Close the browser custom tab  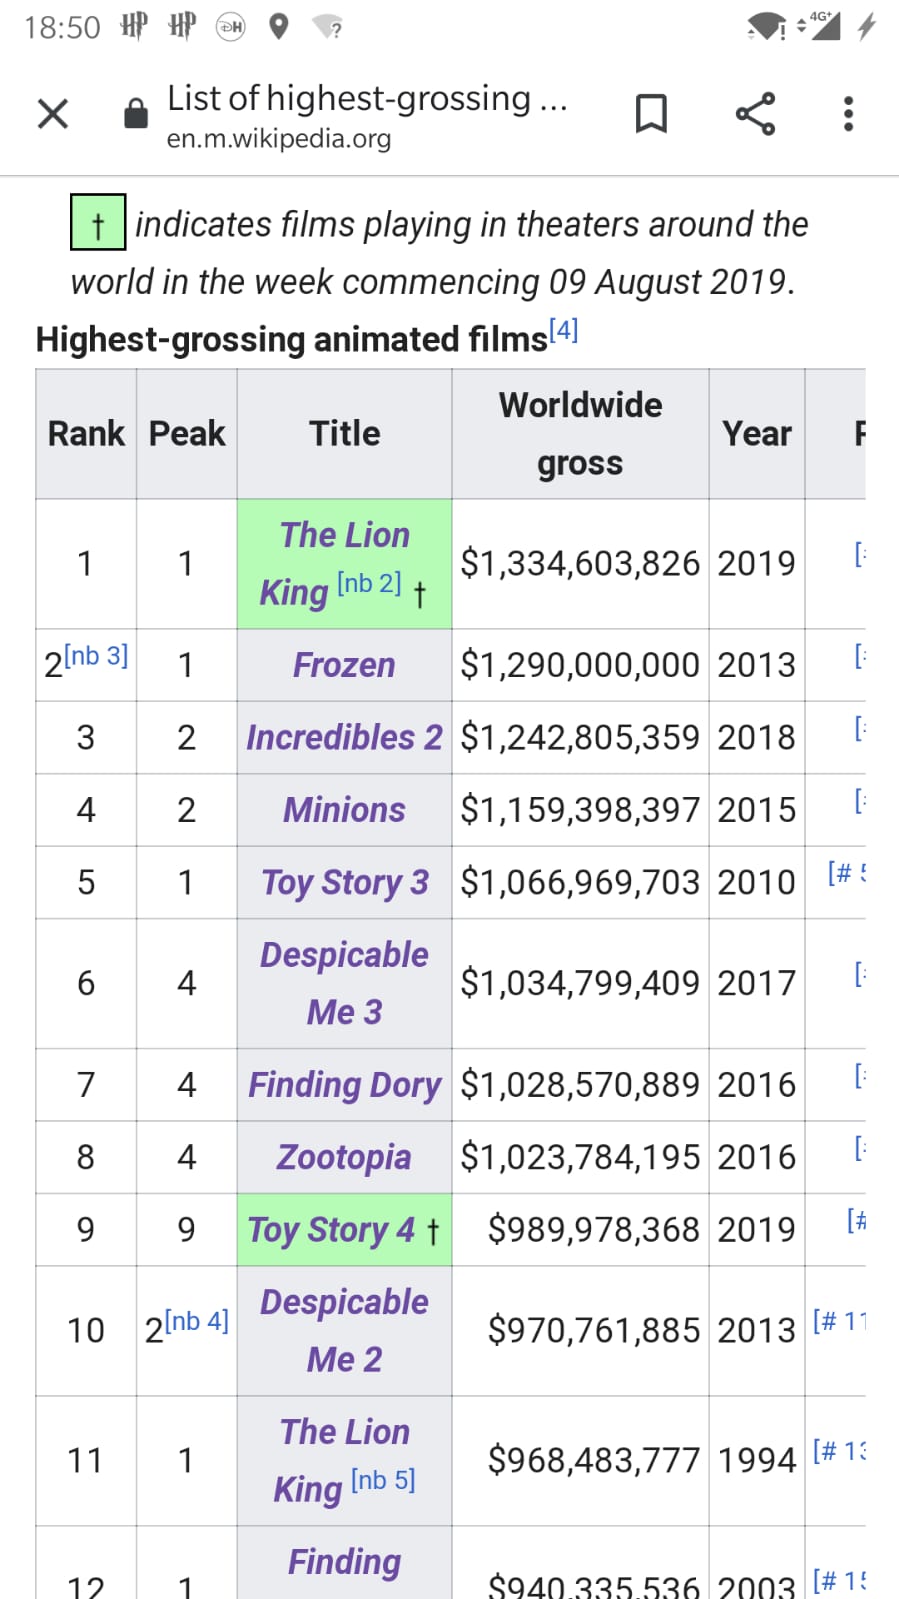(x=52, y=114)
